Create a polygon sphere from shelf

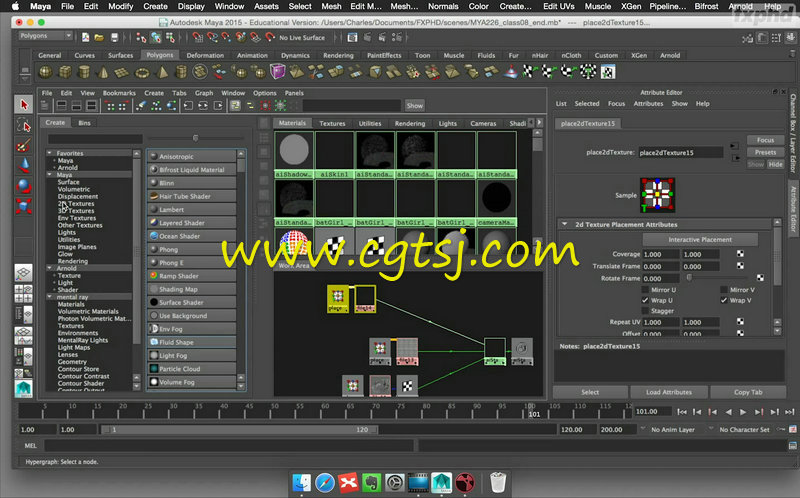point(46,72)
